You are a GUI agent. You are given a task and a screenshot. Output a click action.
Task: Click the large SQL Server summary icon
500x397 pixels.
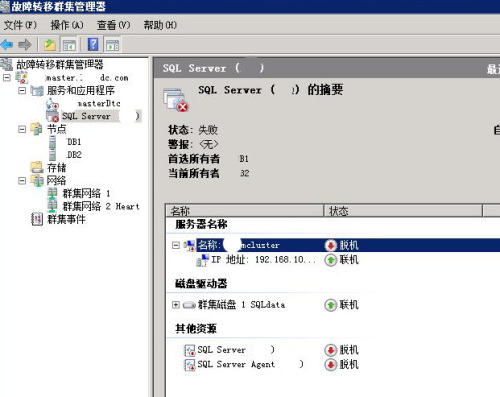(176, 100)
